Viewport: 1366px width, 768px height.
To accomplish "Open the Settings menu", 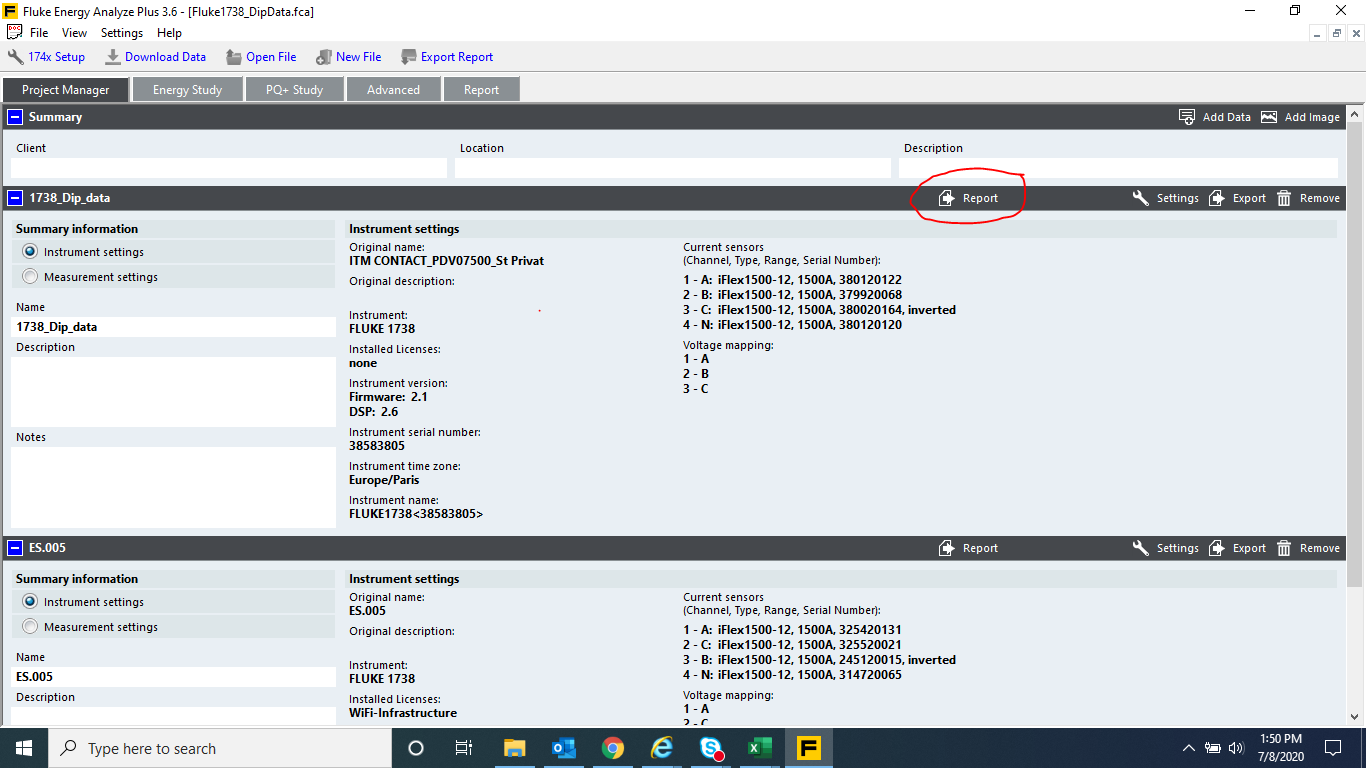I will coord(122,33).
